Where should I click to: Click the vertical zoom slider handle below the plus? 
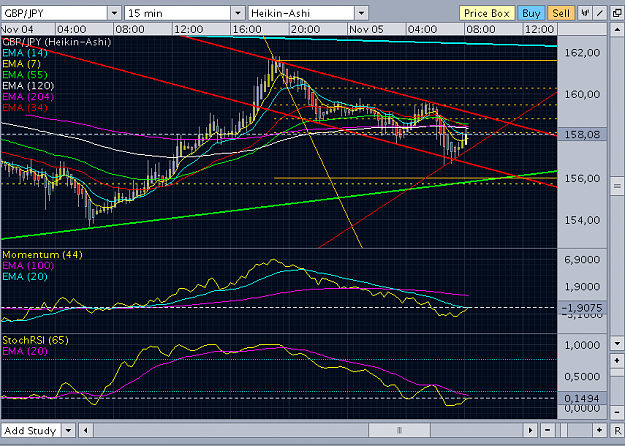(617, 372)
